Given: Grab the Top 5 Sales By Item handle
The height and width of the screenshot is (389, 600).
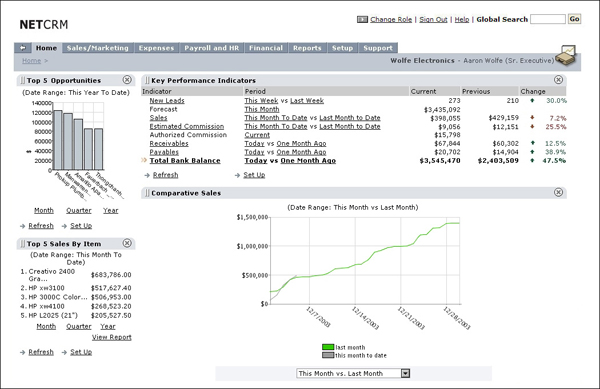Looking at the screenshot, I should point(23,244).
